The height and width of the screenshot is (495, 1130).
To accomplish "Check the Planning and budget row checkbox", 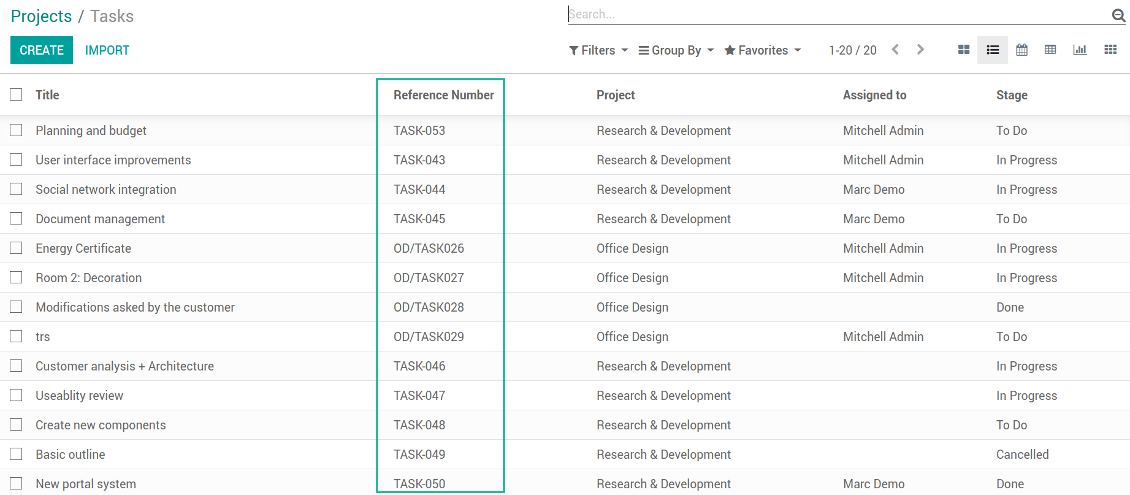I will 16,131.
